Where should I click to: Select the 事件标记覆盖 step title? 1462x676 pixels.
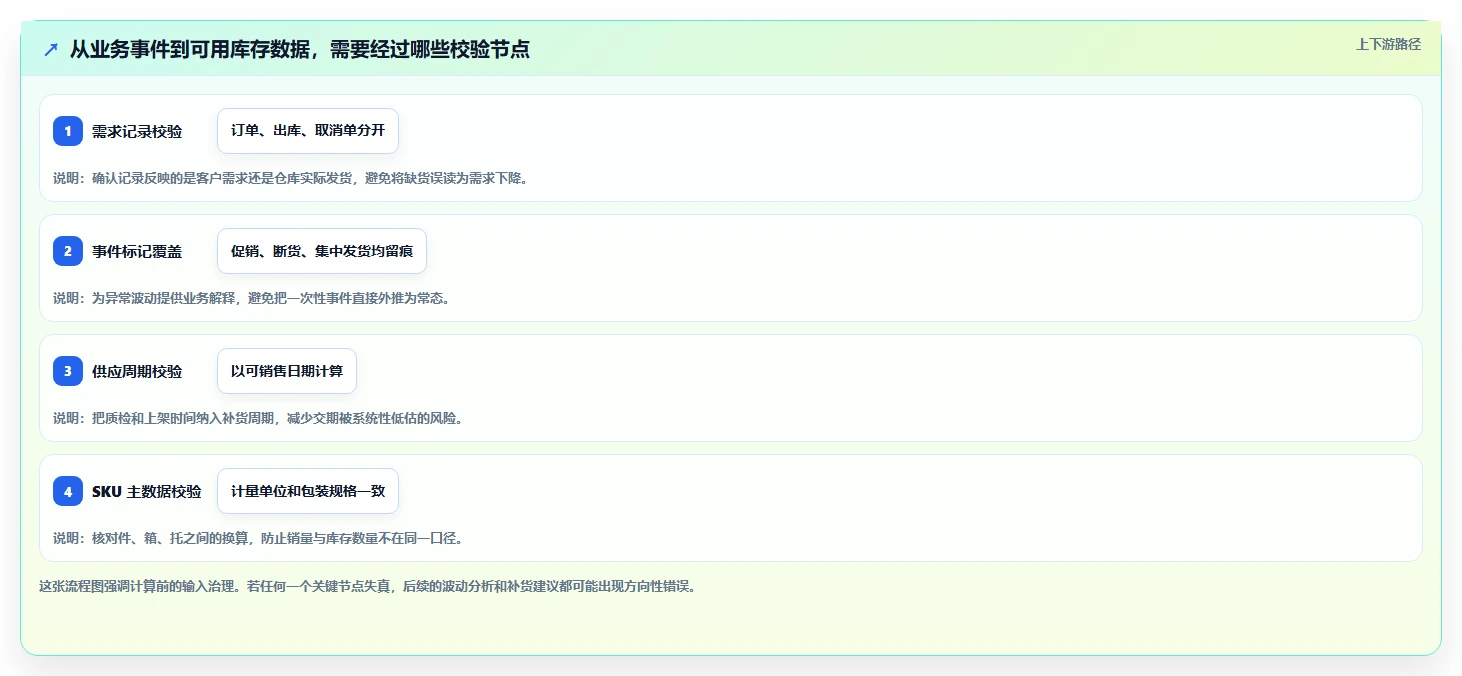pyautogui.click(x=137, y=251)
